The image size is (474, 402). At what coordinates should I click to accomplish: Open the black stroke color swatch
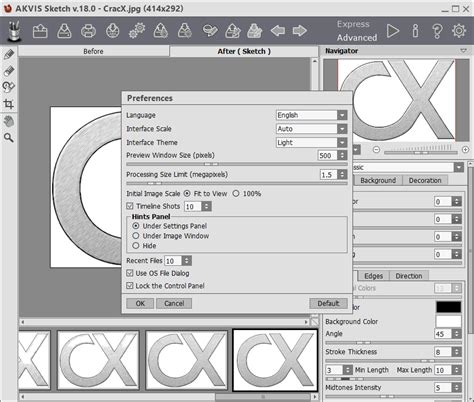(448, 307)
